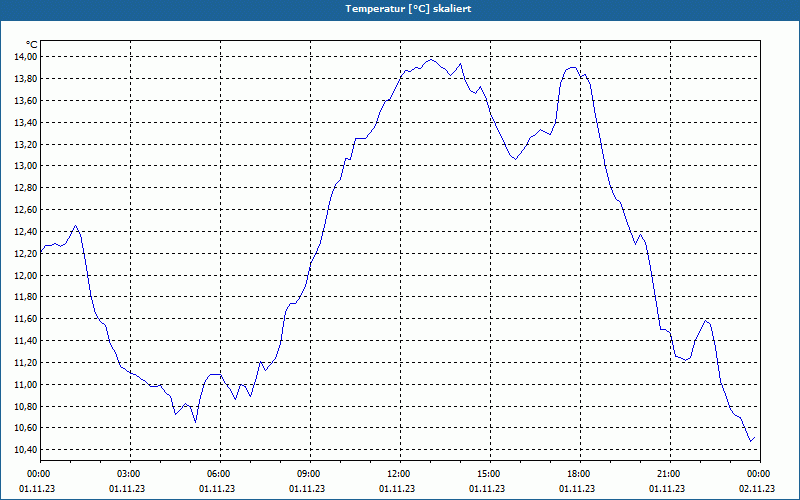Image resolution: width=800 pixels, height=500 pixels.
Task: Select the 10,80 y-axis label
Action: 25,407
